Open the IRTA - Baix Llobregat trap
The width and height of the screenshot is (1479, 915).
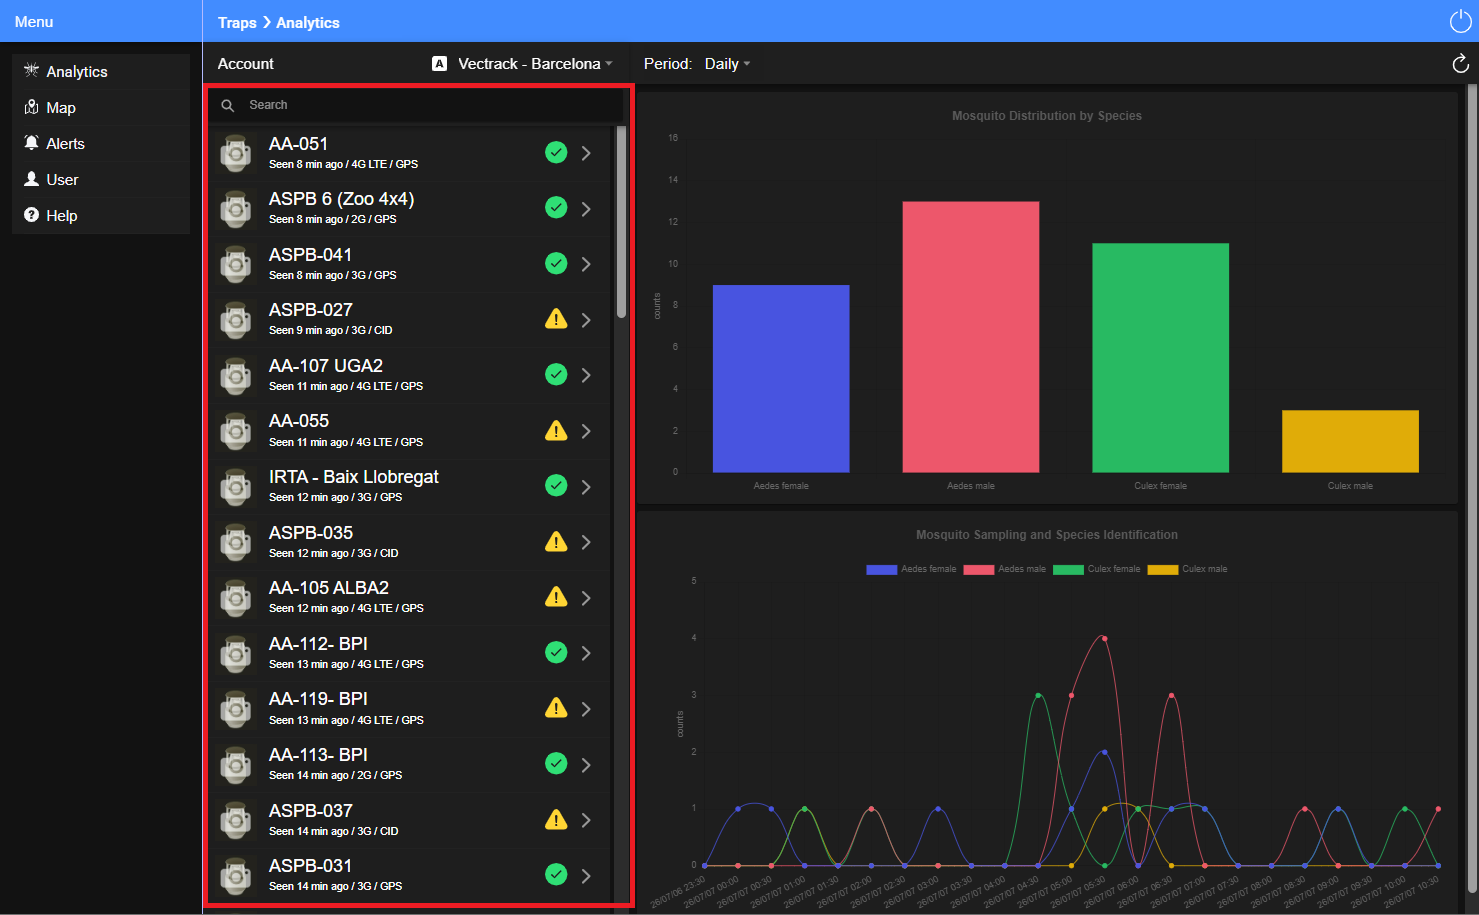[411, 486]
